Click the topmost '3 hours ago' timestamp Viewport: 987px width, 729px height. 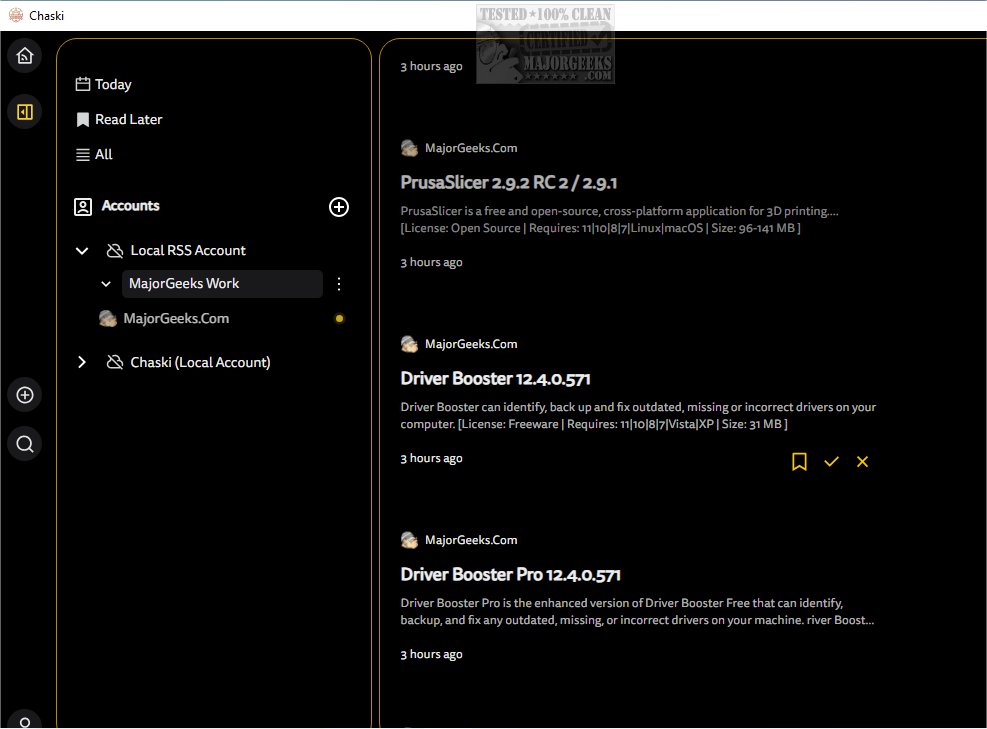(431, 66)
